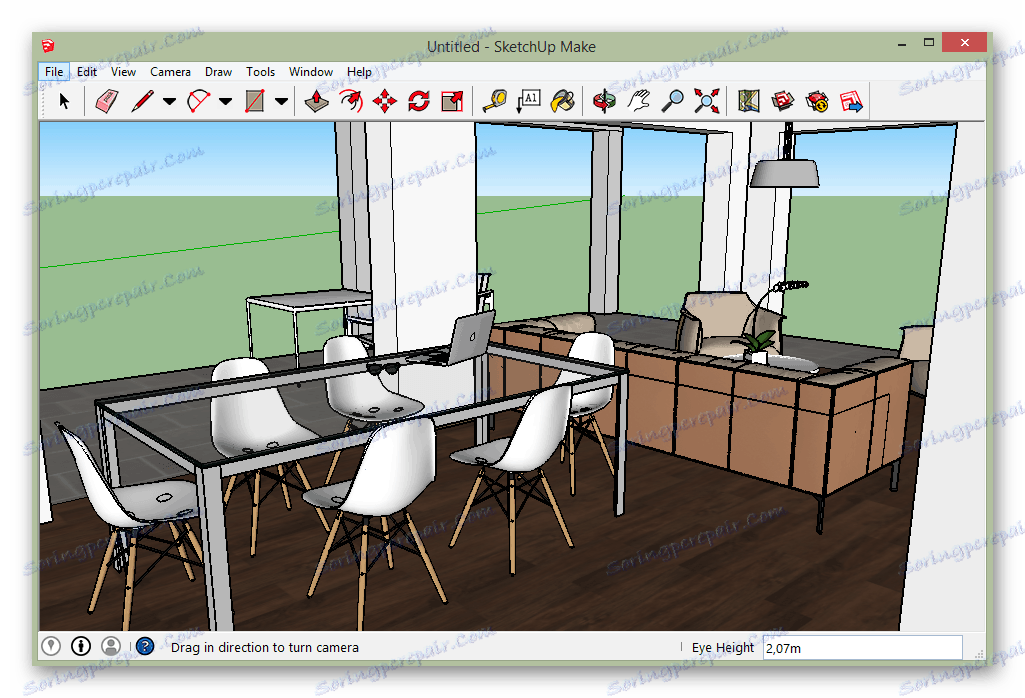Open the Camera menu
Image resolution: width=1025 pixels, height=698 pixels.
pos(170,72)
